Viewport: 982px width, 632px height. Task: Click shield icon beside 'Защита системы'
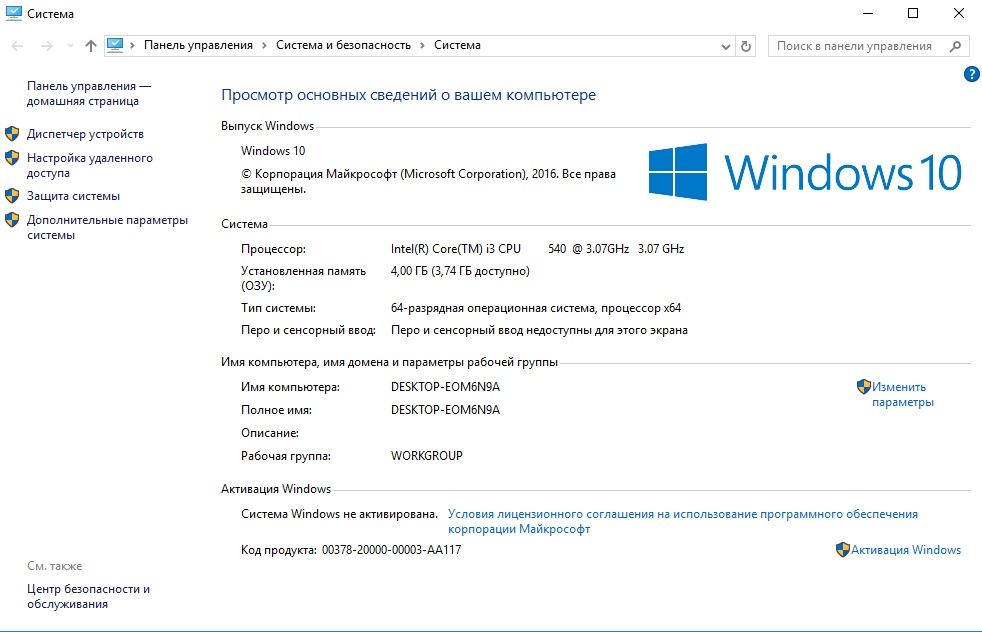(12, 195)
